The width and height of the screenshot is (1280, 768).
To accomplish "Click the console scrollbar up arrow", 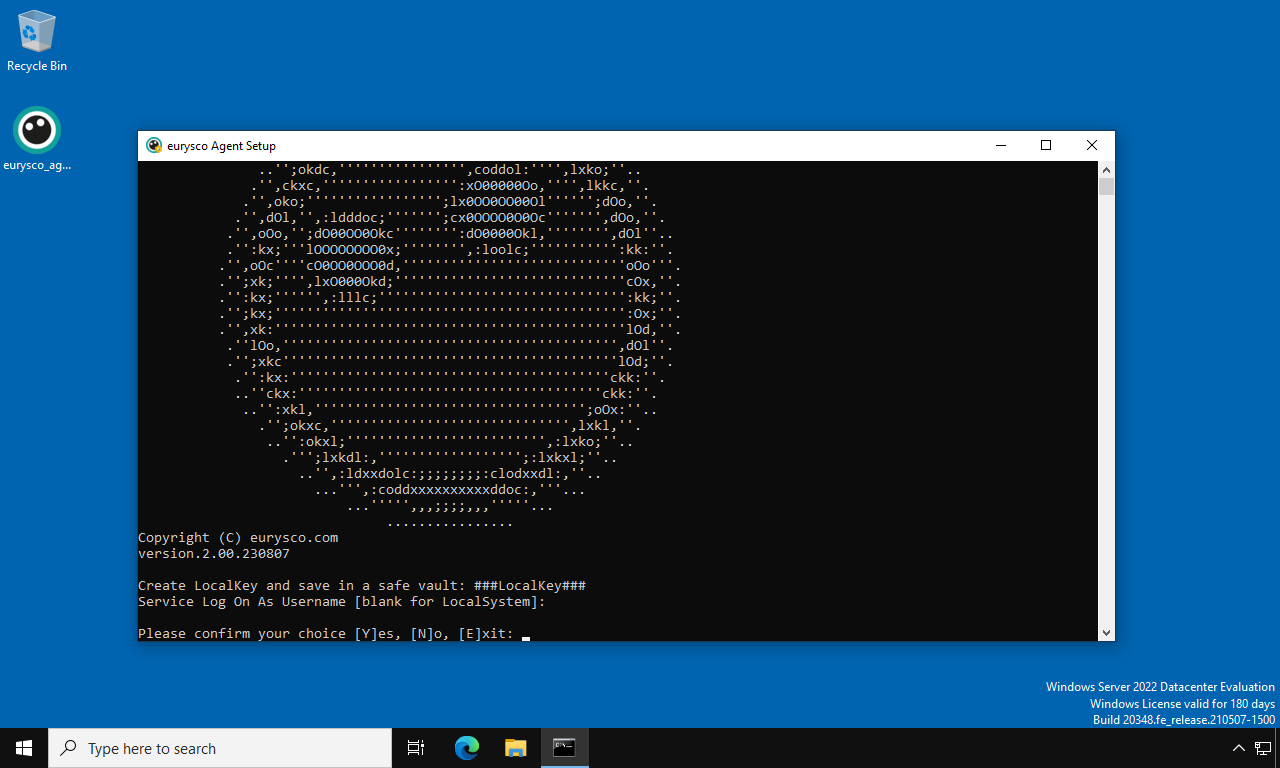I will 1106,169.
